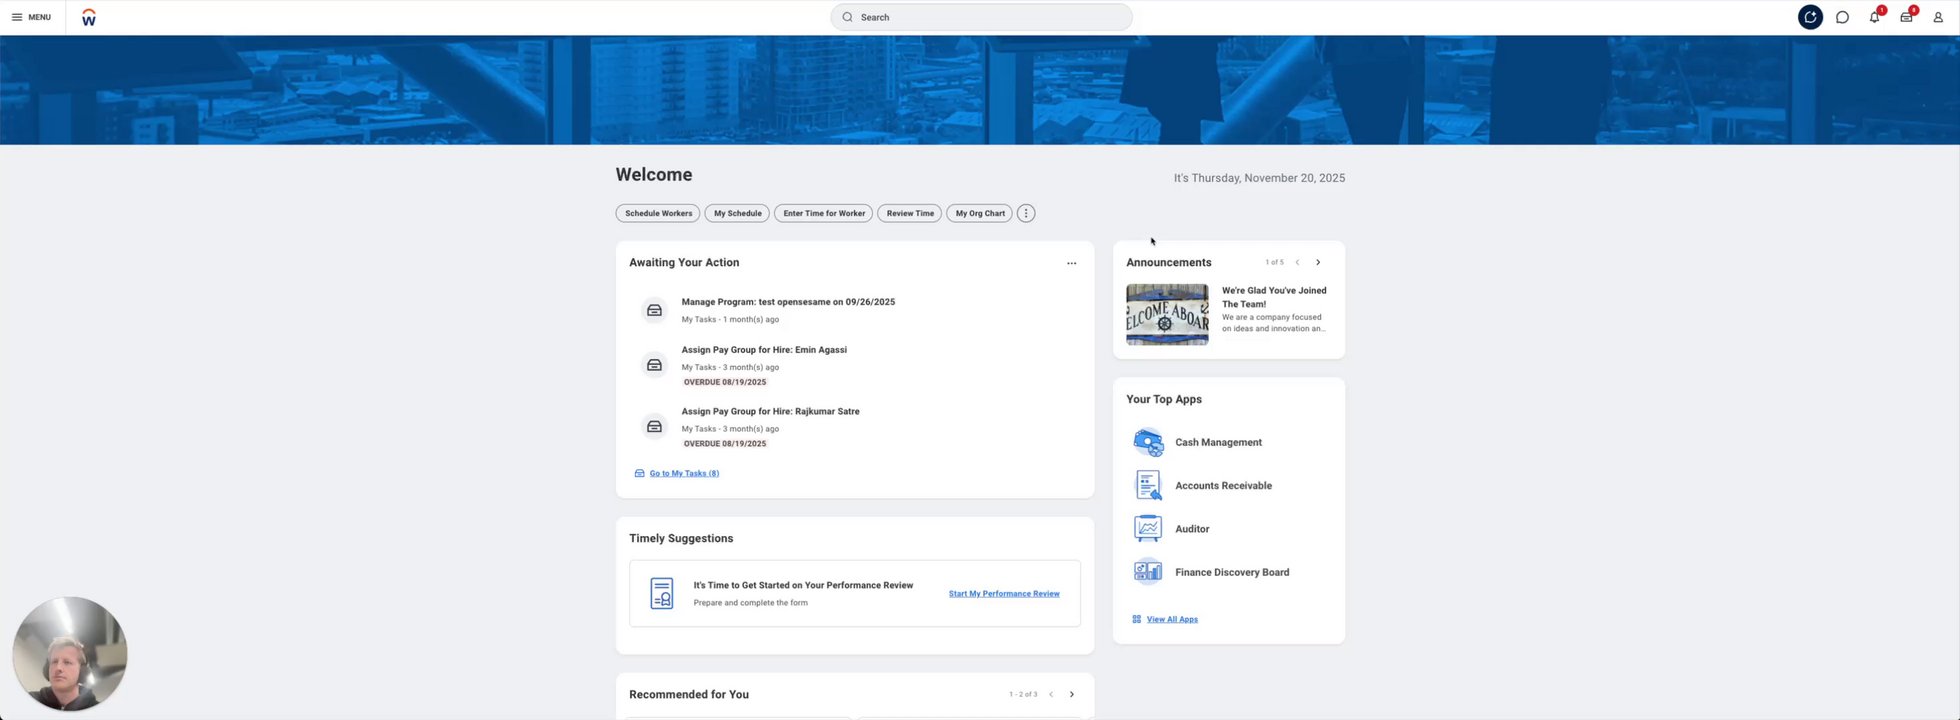The image size is (1960, 720).
Task: Open the profile avatar menu
Action: coord(1938,17)
